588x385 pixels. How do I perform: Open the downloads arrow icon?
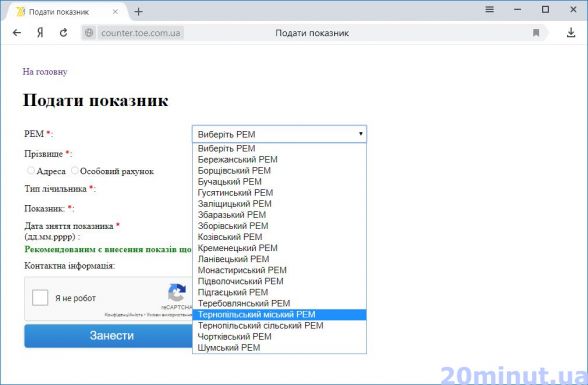point(571,33)
